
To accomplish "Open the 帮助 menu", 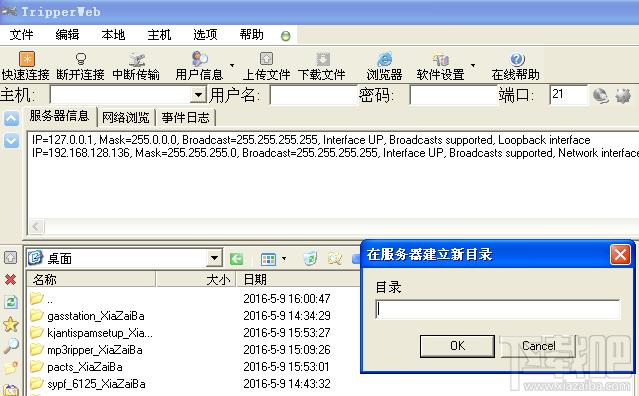I will pyautogui.click(x=251, y=35).
